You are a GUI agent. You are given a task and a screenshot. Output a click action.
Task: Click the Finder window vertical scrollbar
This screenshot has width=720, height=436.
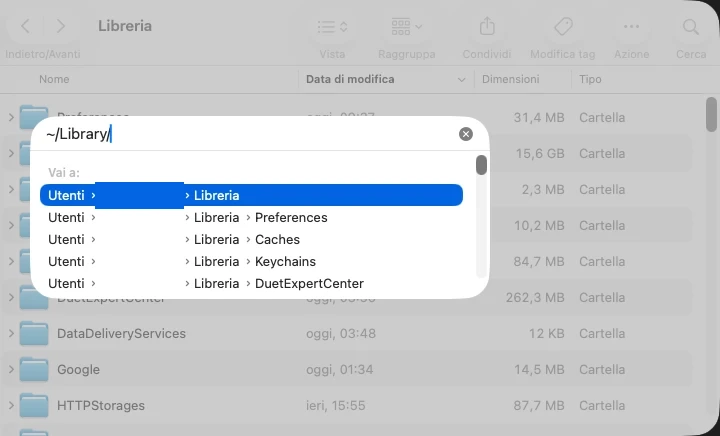711,114
